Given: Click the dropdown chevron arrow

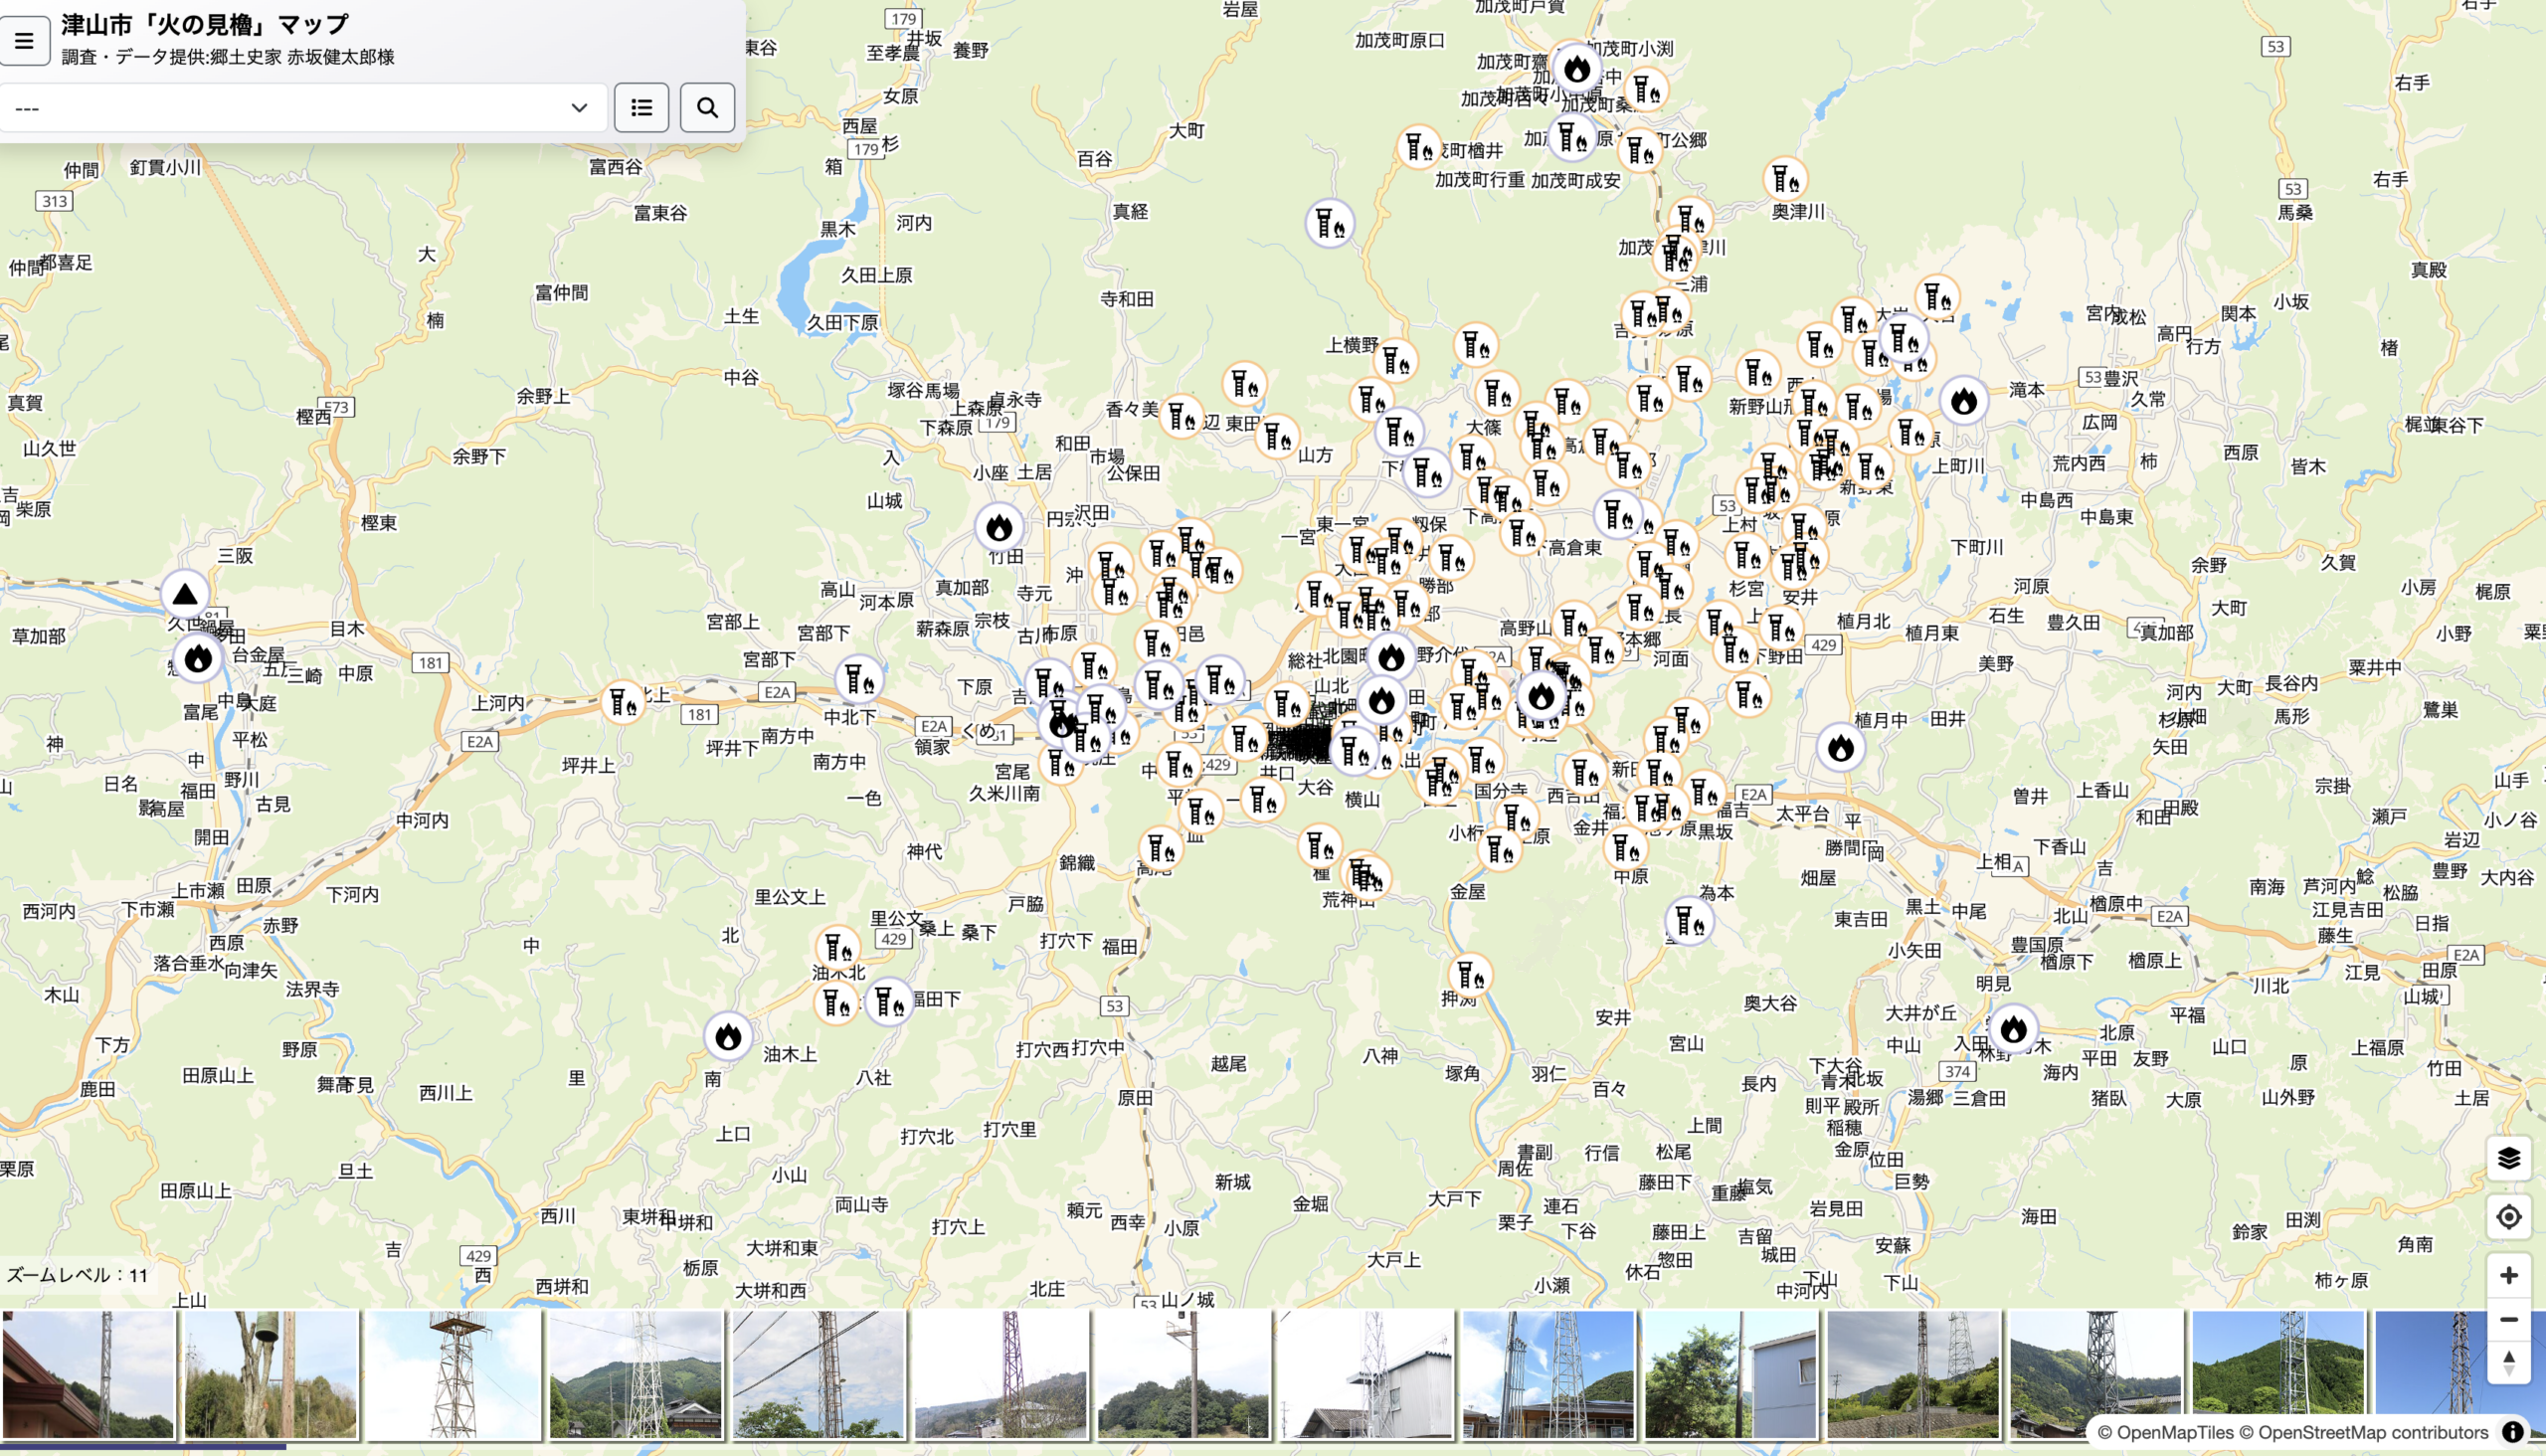Looking at the screenshot, I should click(x=579, y=108).
